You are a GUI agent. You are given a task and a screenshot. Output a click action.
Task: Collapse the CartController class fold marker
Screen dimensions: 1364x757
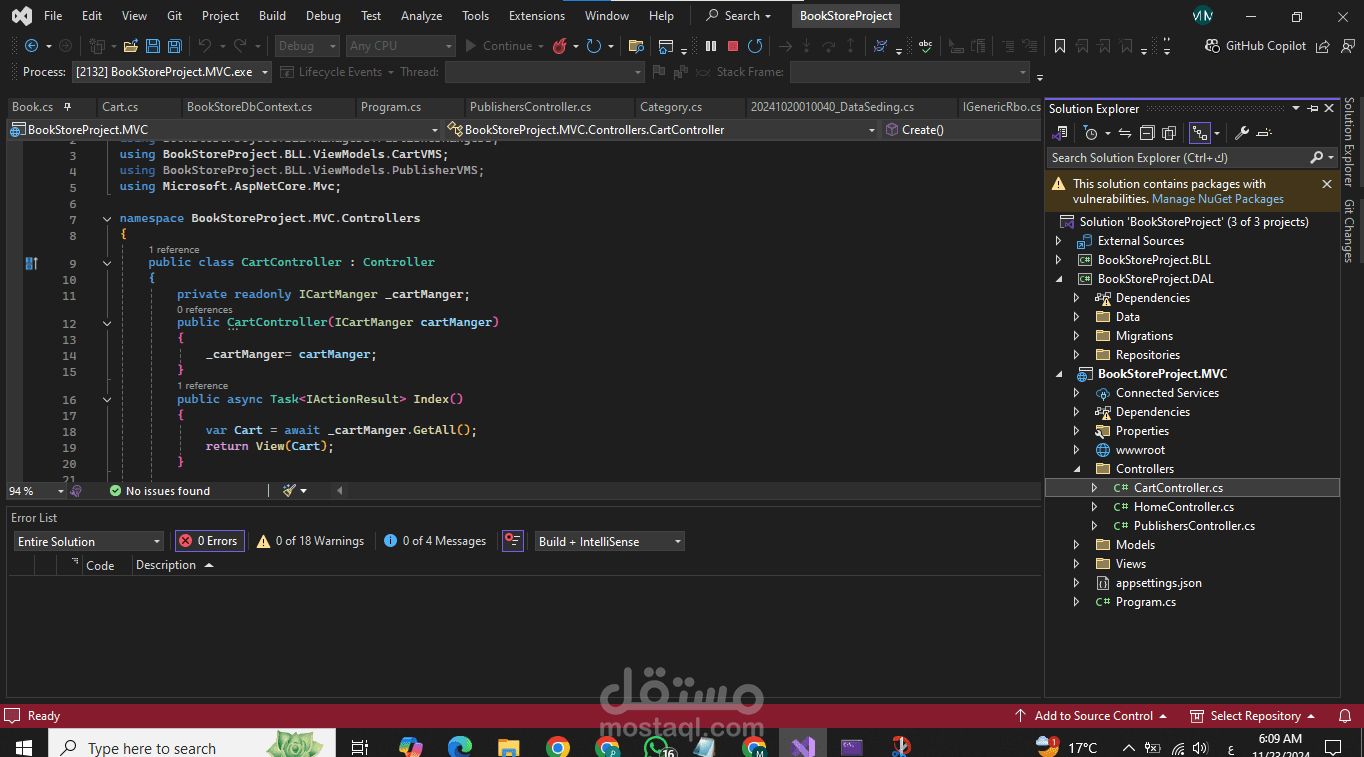pos(107,263)
